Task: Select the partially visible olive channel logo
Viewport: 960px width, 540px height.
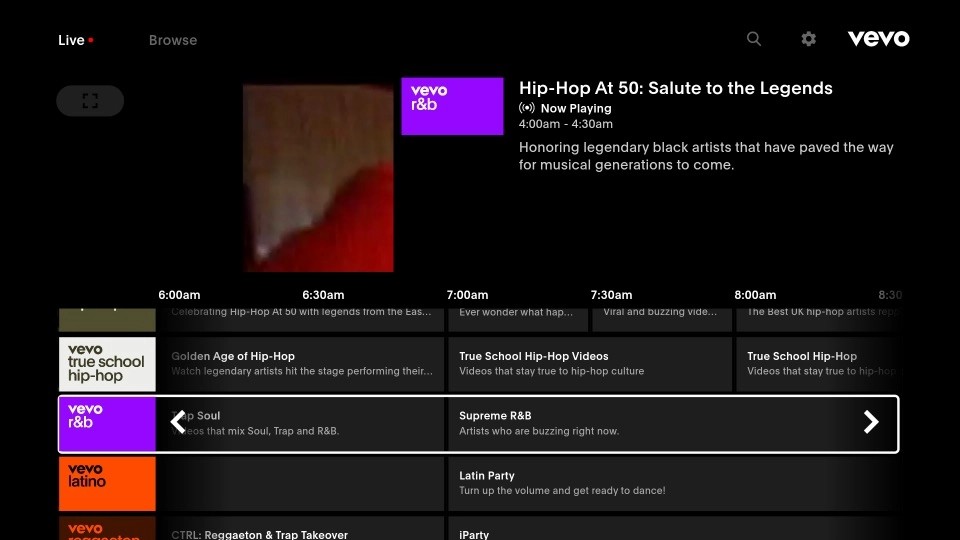Action: [107, 320]
